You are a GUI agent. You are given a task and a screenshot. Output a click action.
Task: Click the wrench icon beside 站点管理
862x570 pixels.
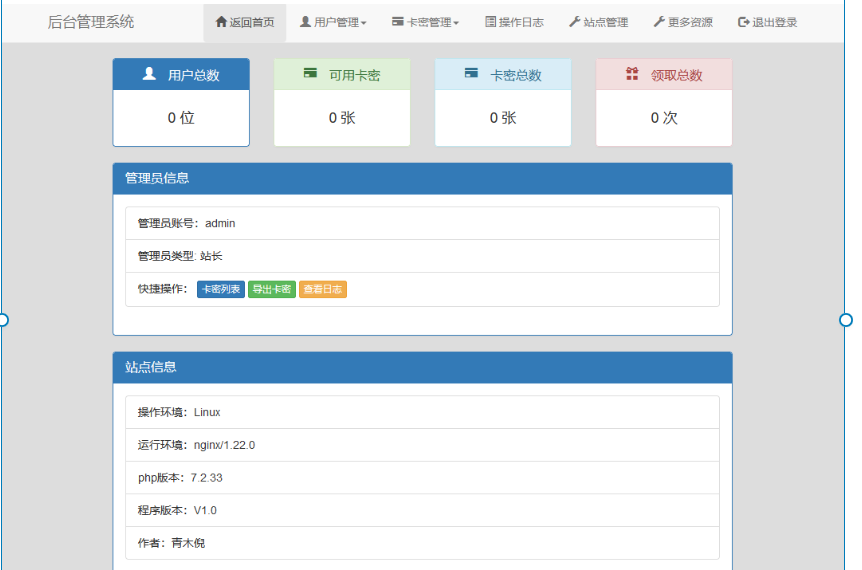pos(574,22)
